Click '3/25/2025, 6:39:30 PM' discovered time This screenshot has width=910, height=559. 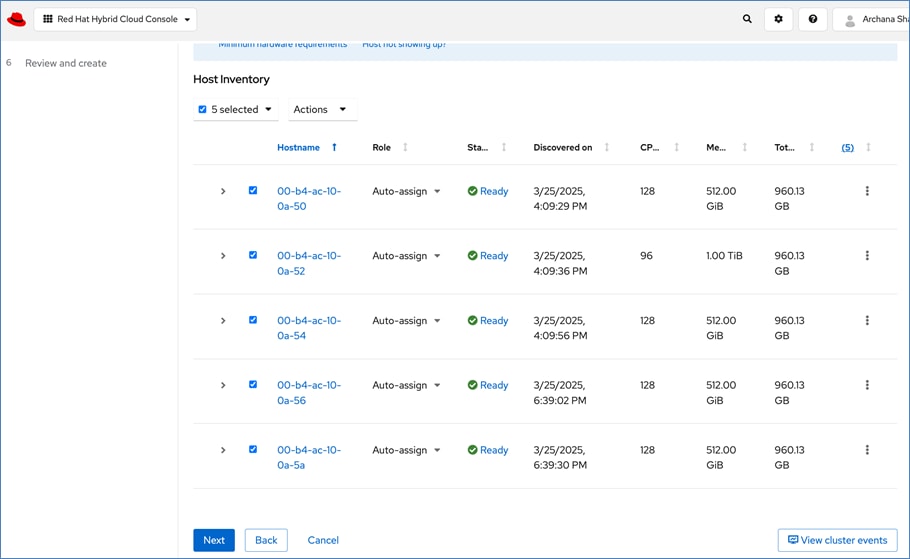click(560, 457)
